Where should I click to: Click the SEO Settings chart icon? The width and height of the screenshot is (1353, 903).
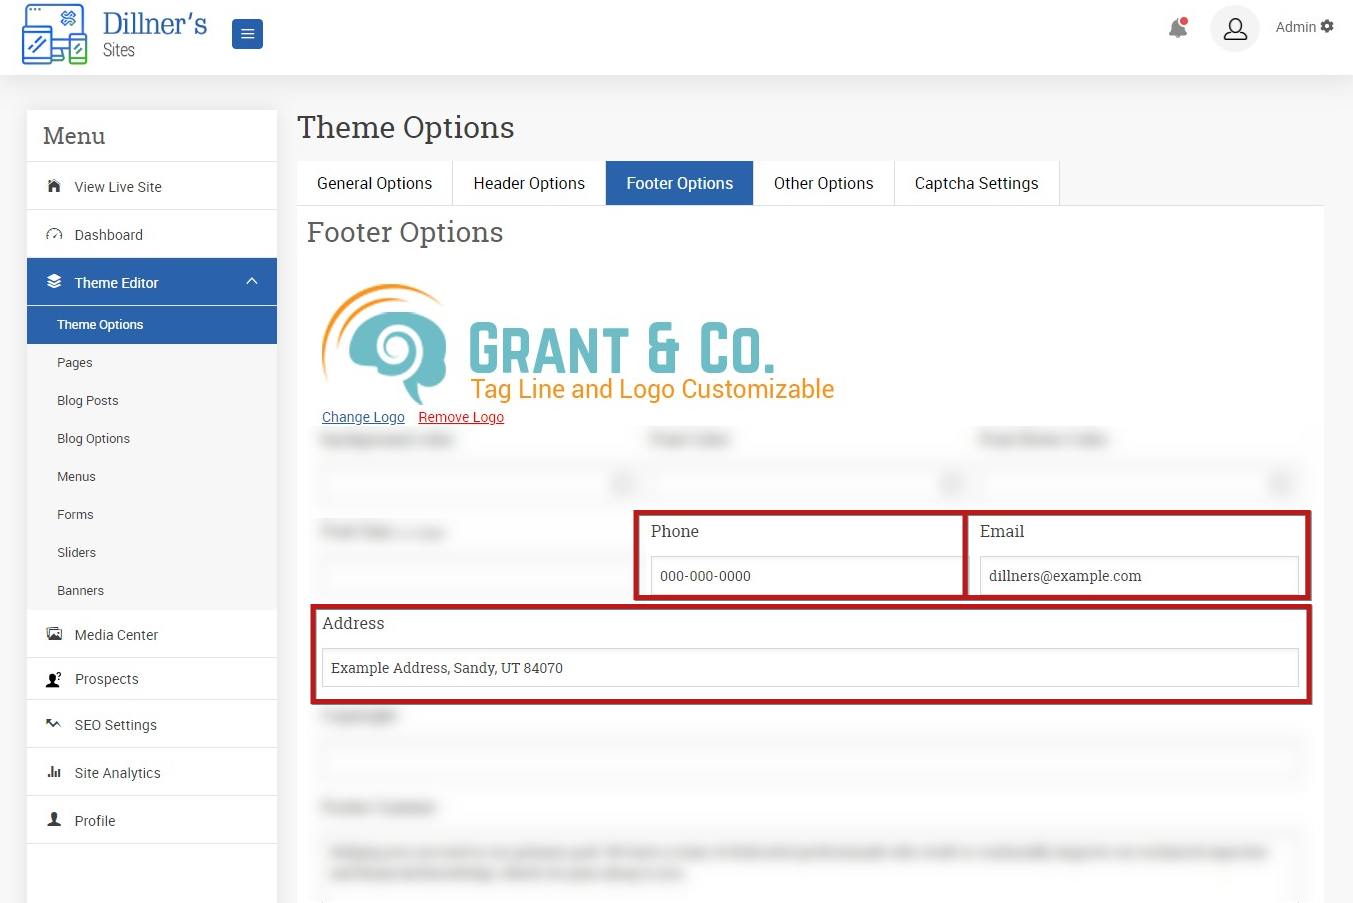coord(54,724)
